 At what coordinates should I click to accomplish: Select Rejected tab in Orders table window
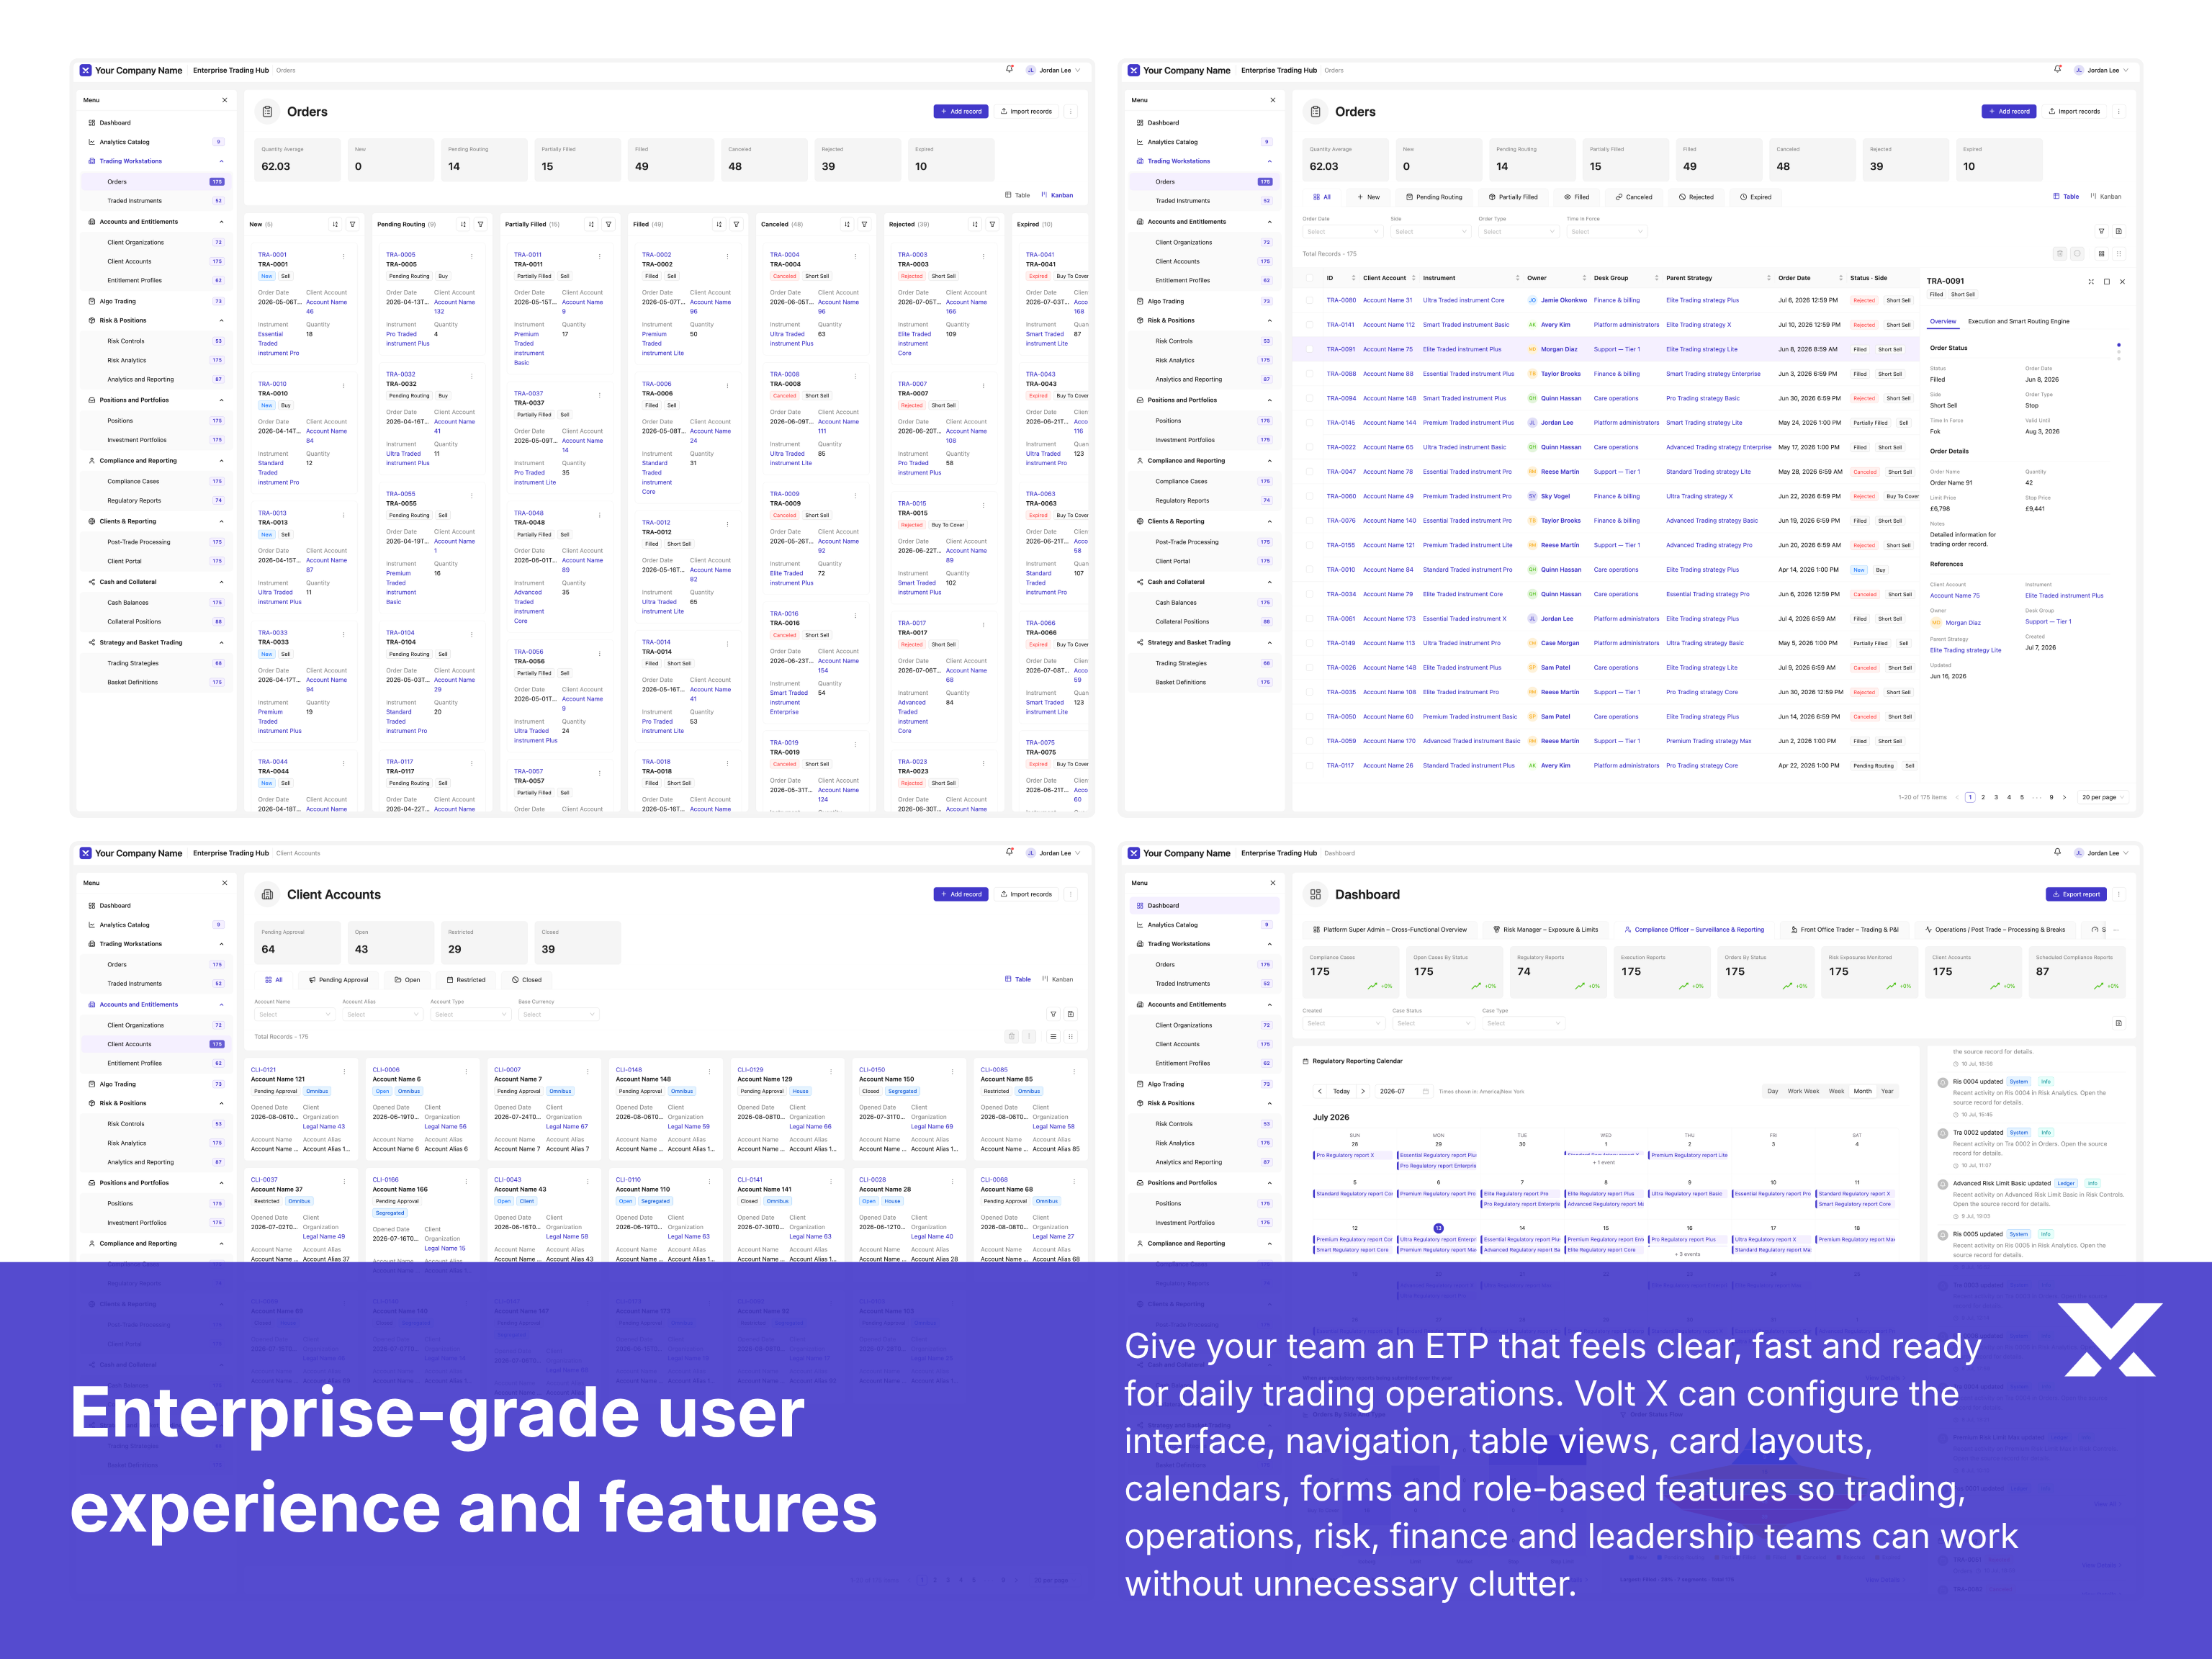tap(1696, 197)
